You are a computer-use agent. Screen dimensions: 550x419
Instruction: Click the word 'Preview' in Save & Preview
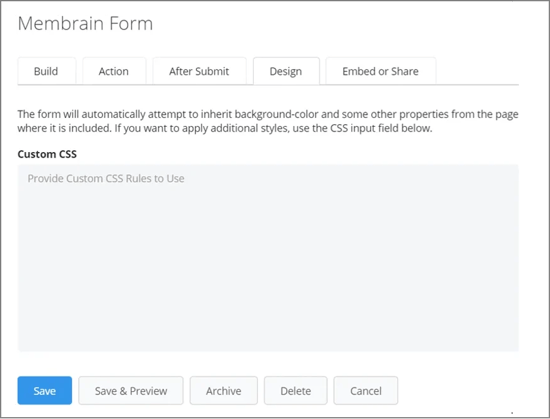point(148,391)
